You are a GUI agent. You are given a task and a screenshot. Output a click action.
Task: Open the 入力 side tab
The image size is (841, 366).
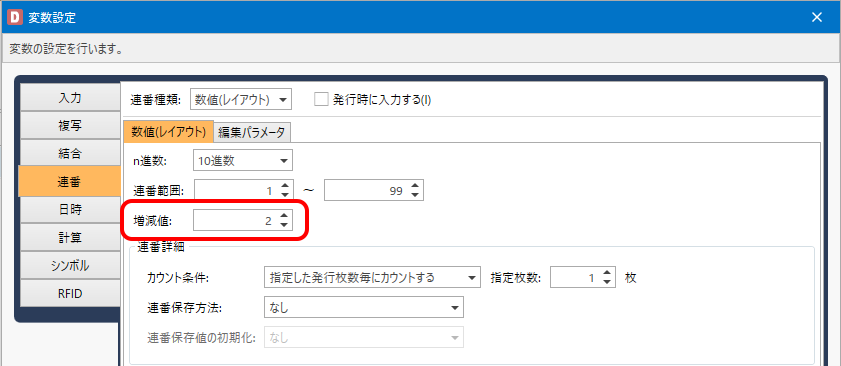click(x=70, y=98)
